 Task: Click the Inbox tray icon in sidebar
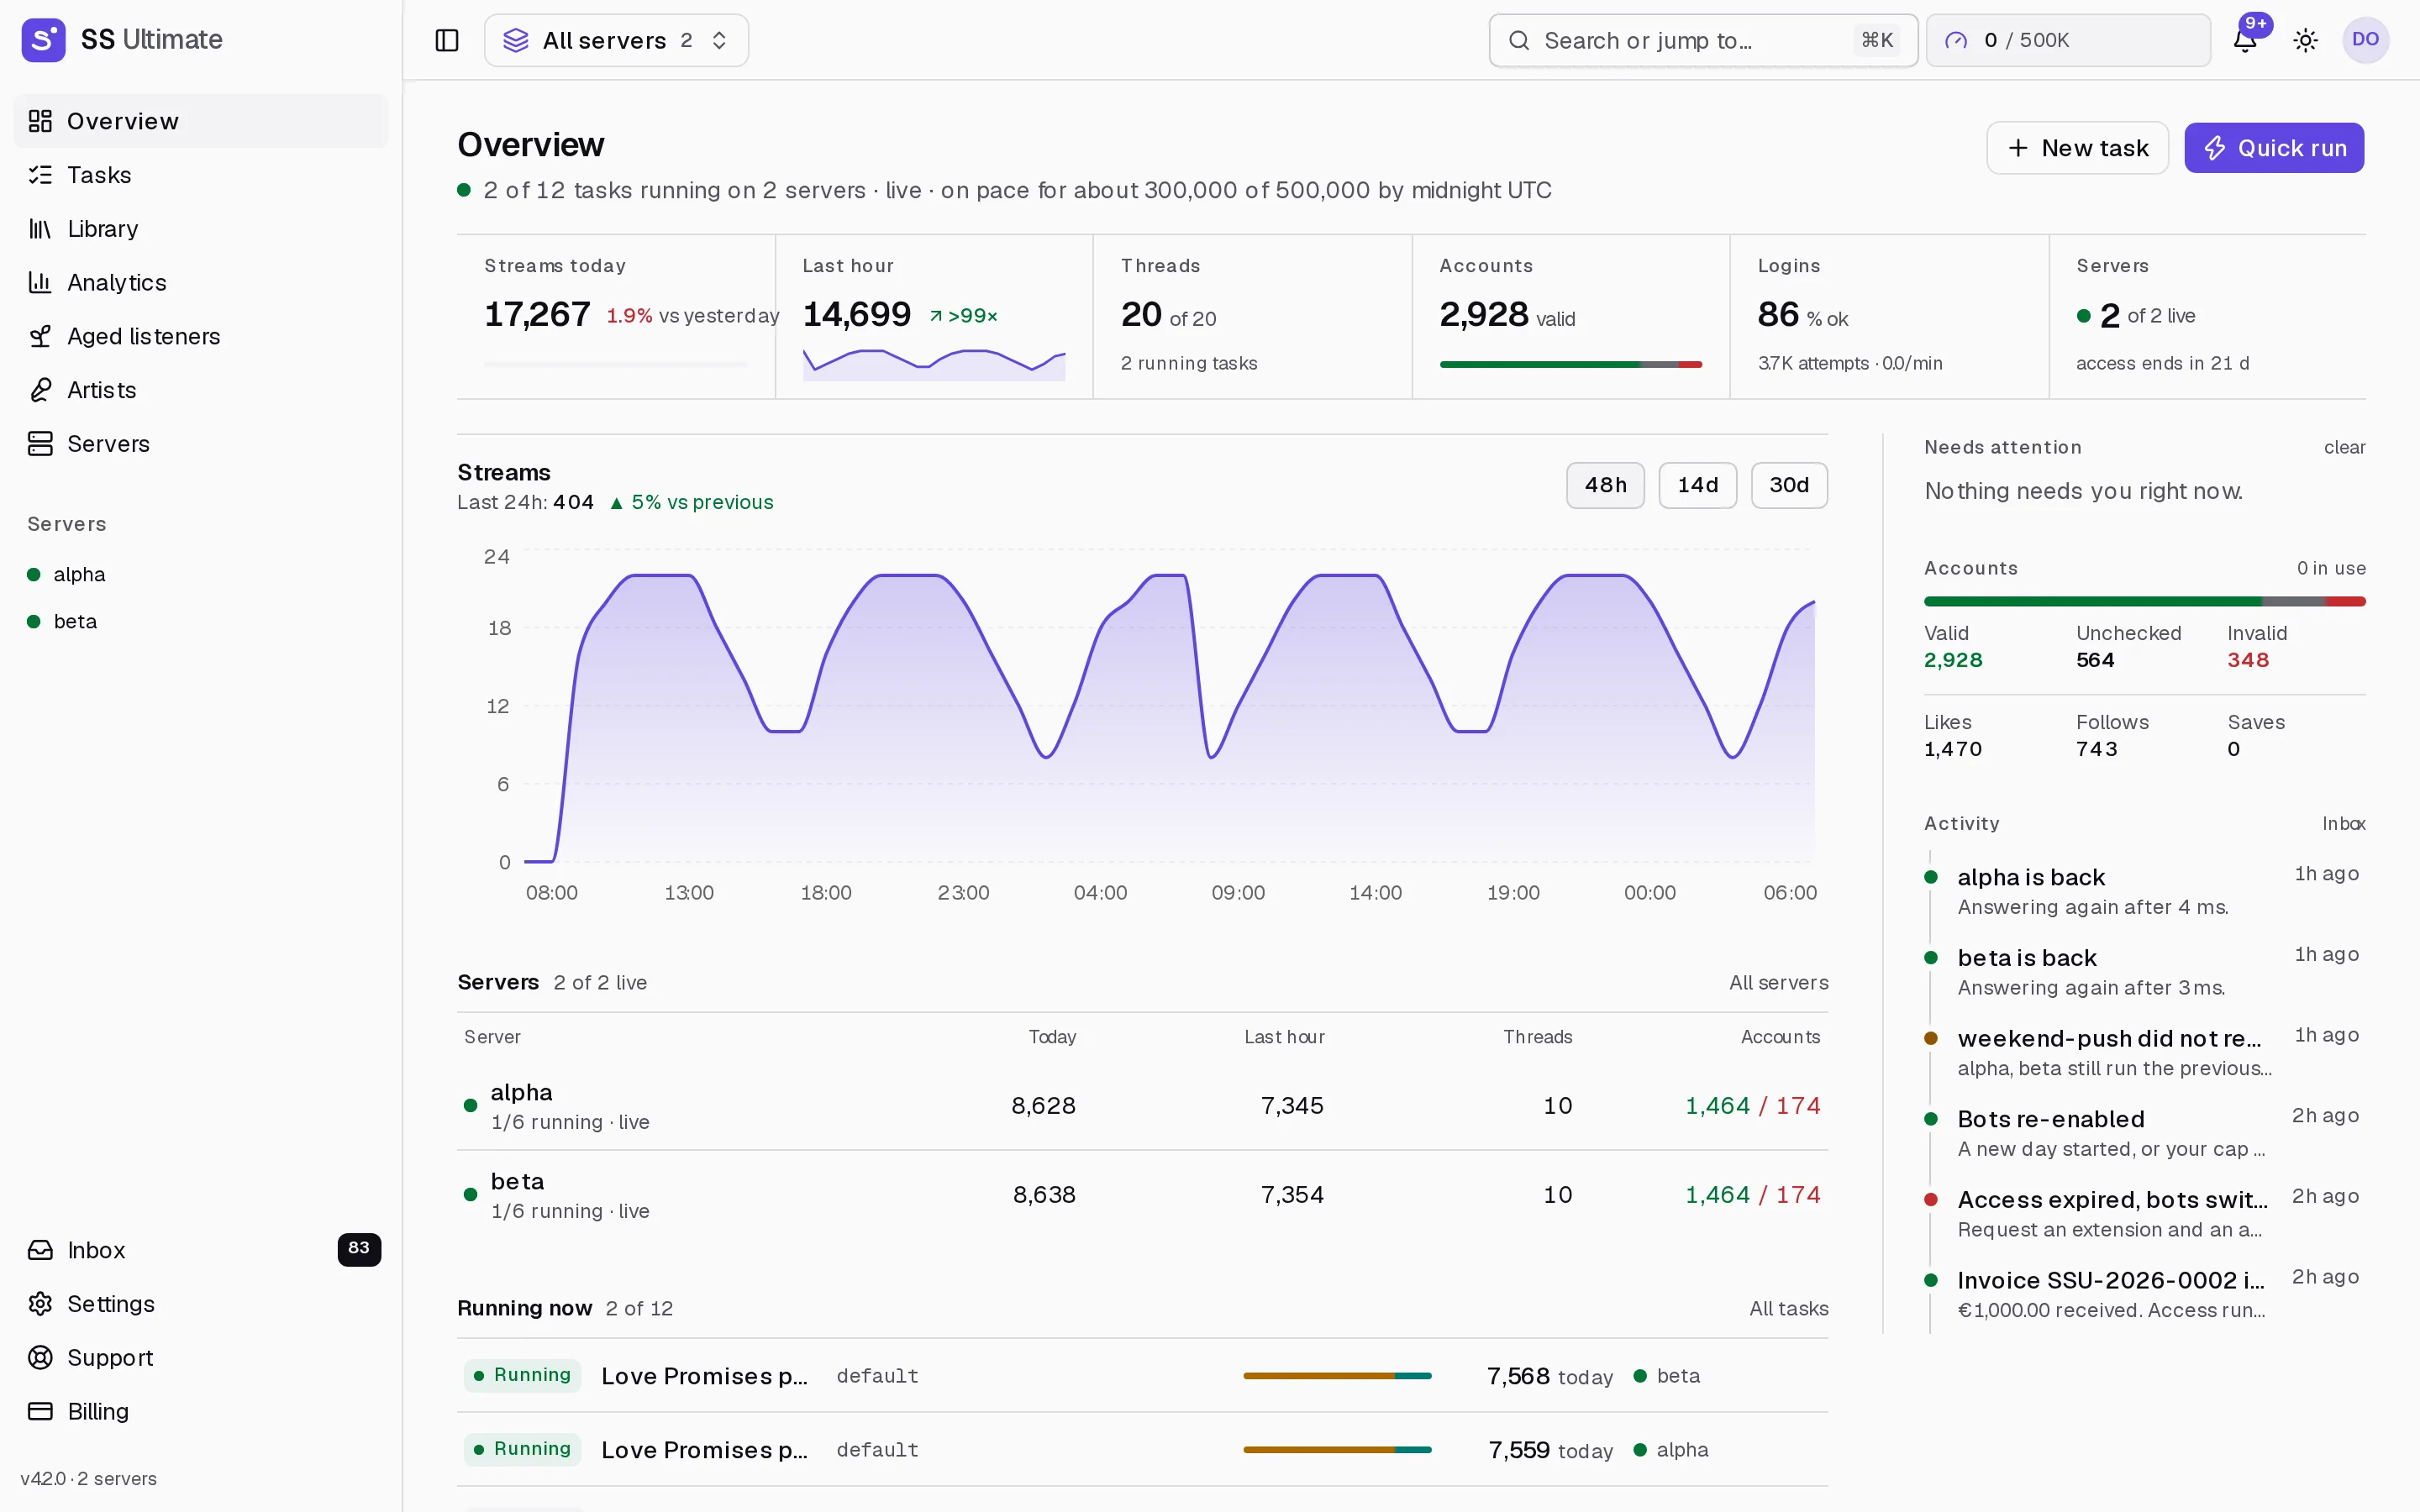(x=40, y=1250)
